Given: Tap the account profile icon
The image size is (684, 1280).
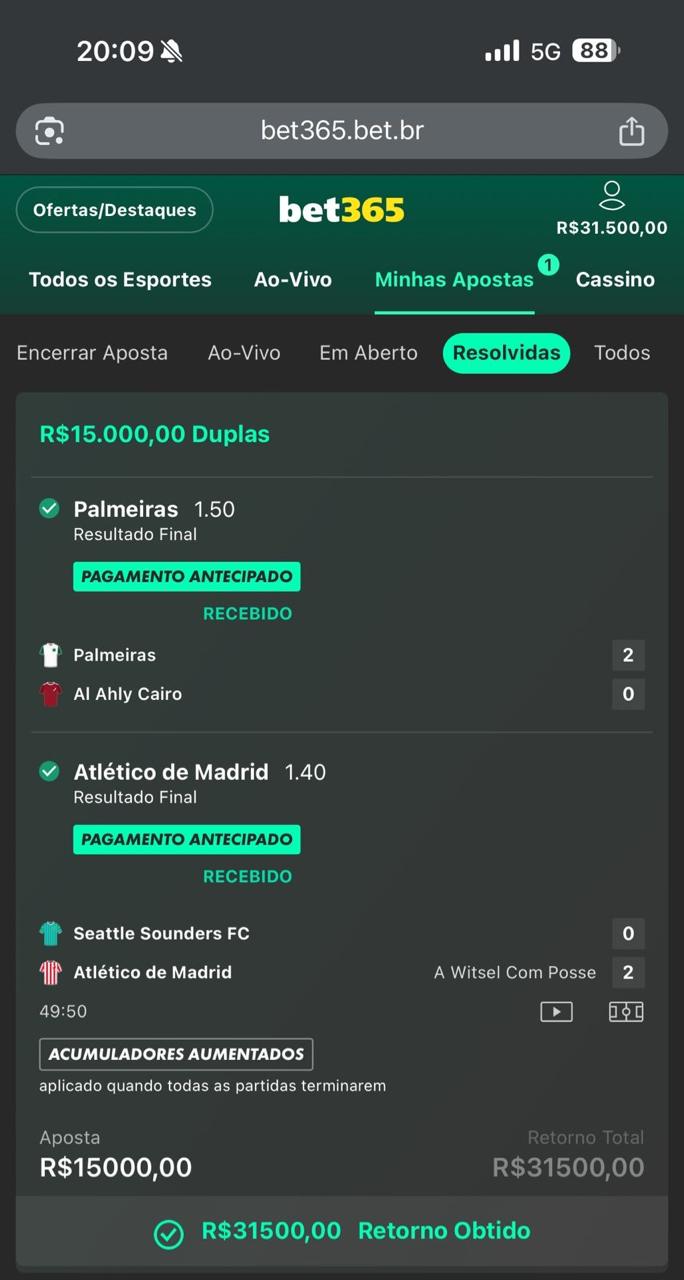Looking at the screenshot, I should 612,194.
